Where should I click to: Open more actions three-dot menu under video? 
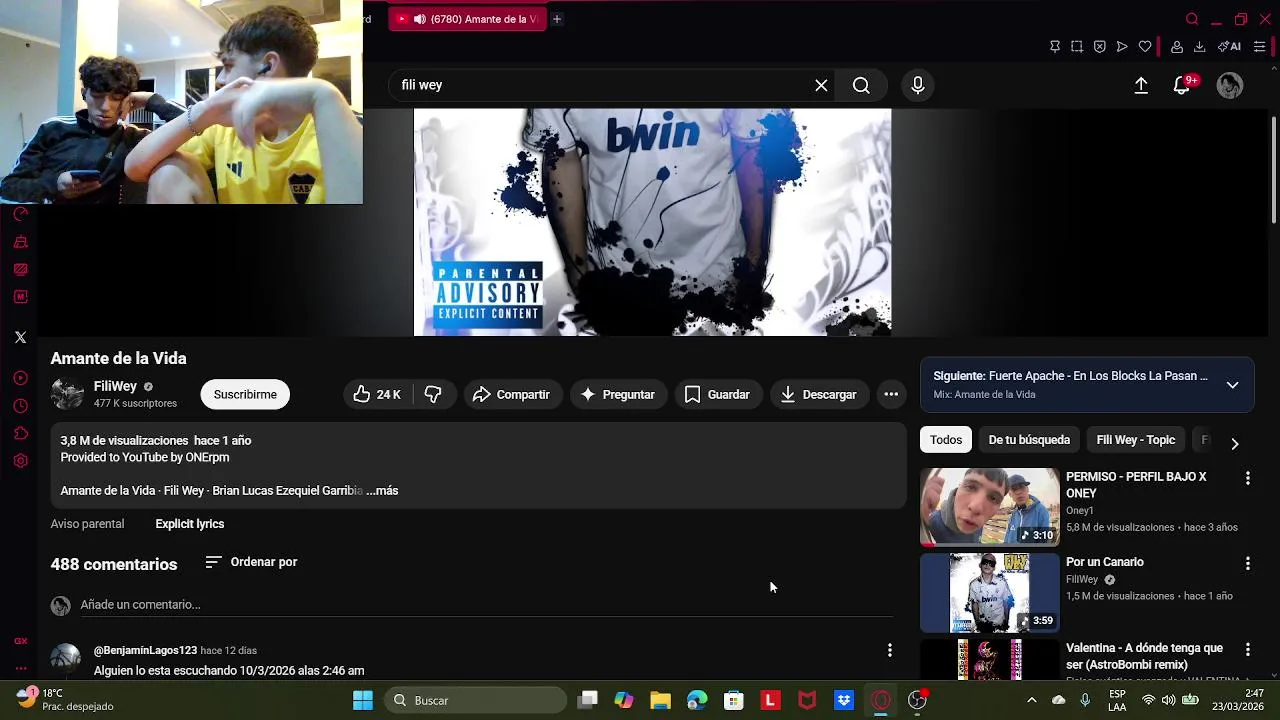point(891,394)
